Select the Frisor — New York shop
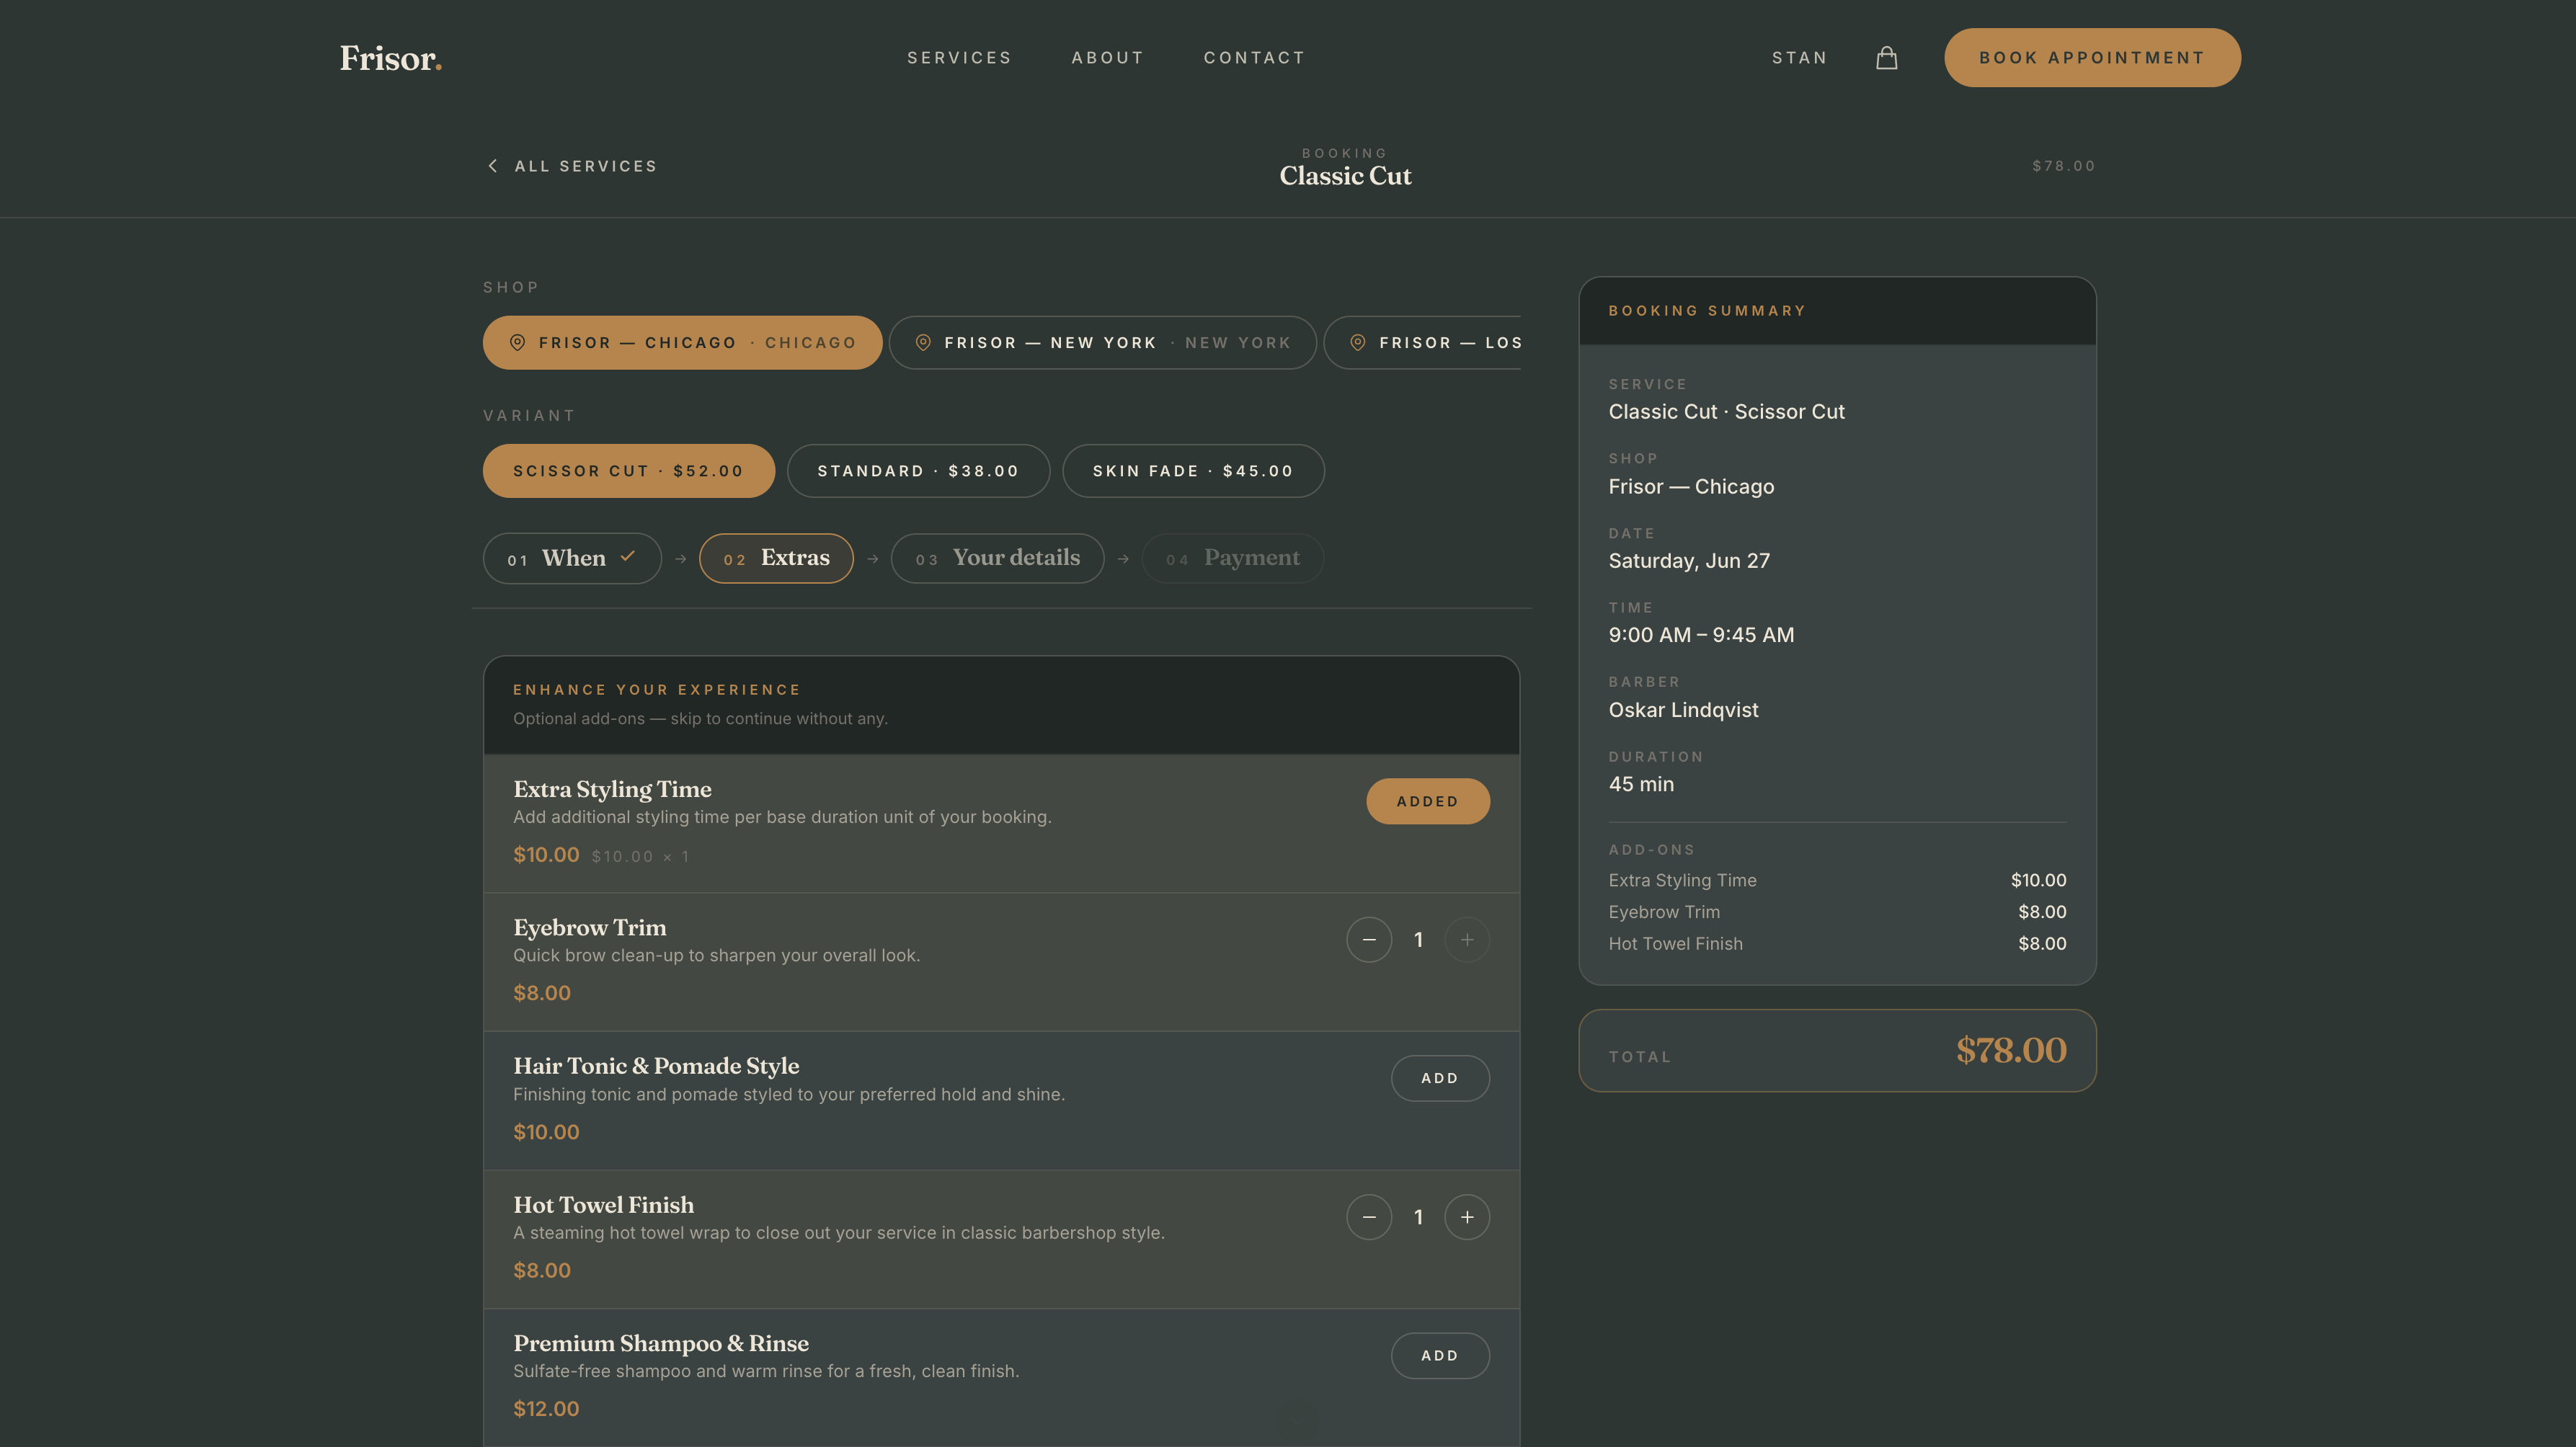The width and height of the screenshot is (2576, 1447). tap(1102, 343)
